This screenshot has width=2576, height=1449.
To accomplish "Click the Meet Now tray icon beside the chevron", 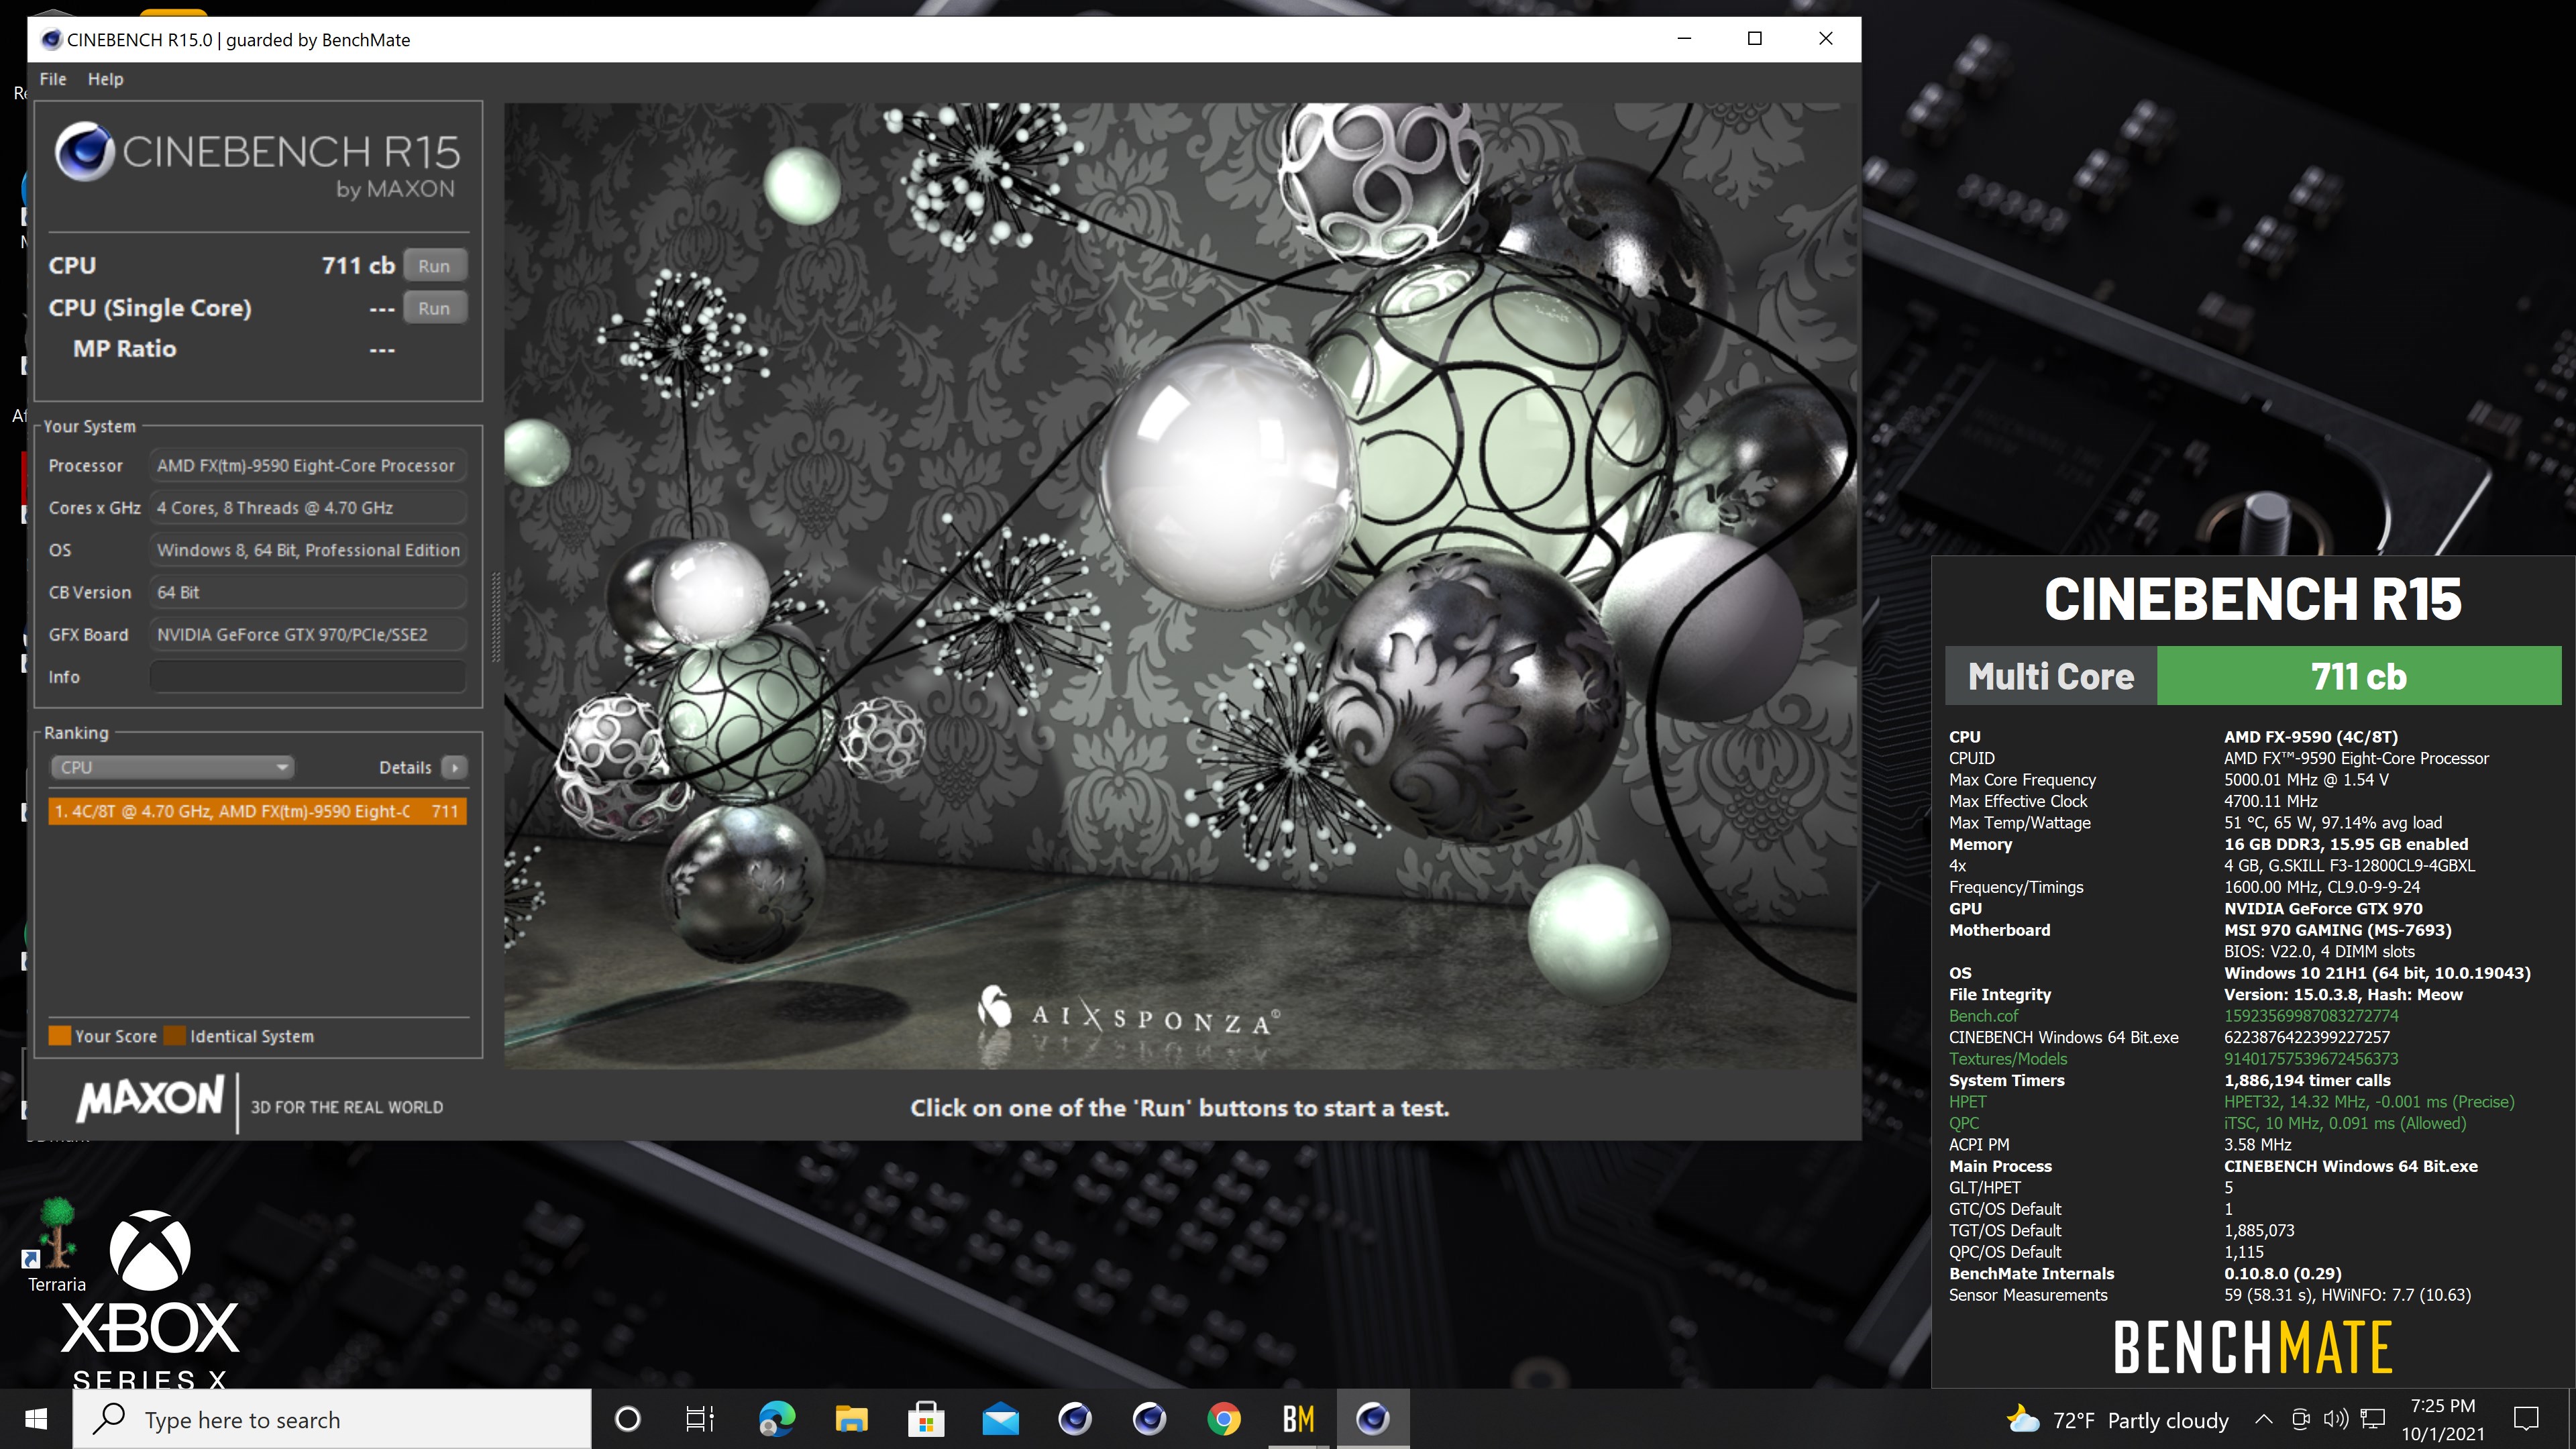I will [x=2300, y=1419].
